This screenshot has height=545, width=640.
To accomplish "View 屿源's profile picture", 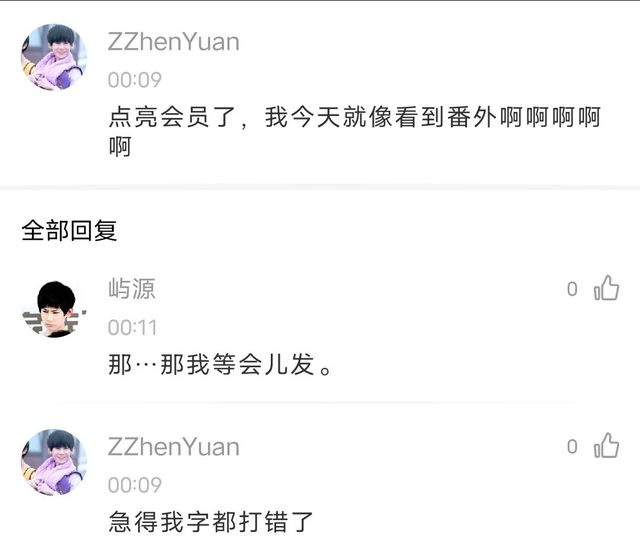I will click(x=54, y=309).
